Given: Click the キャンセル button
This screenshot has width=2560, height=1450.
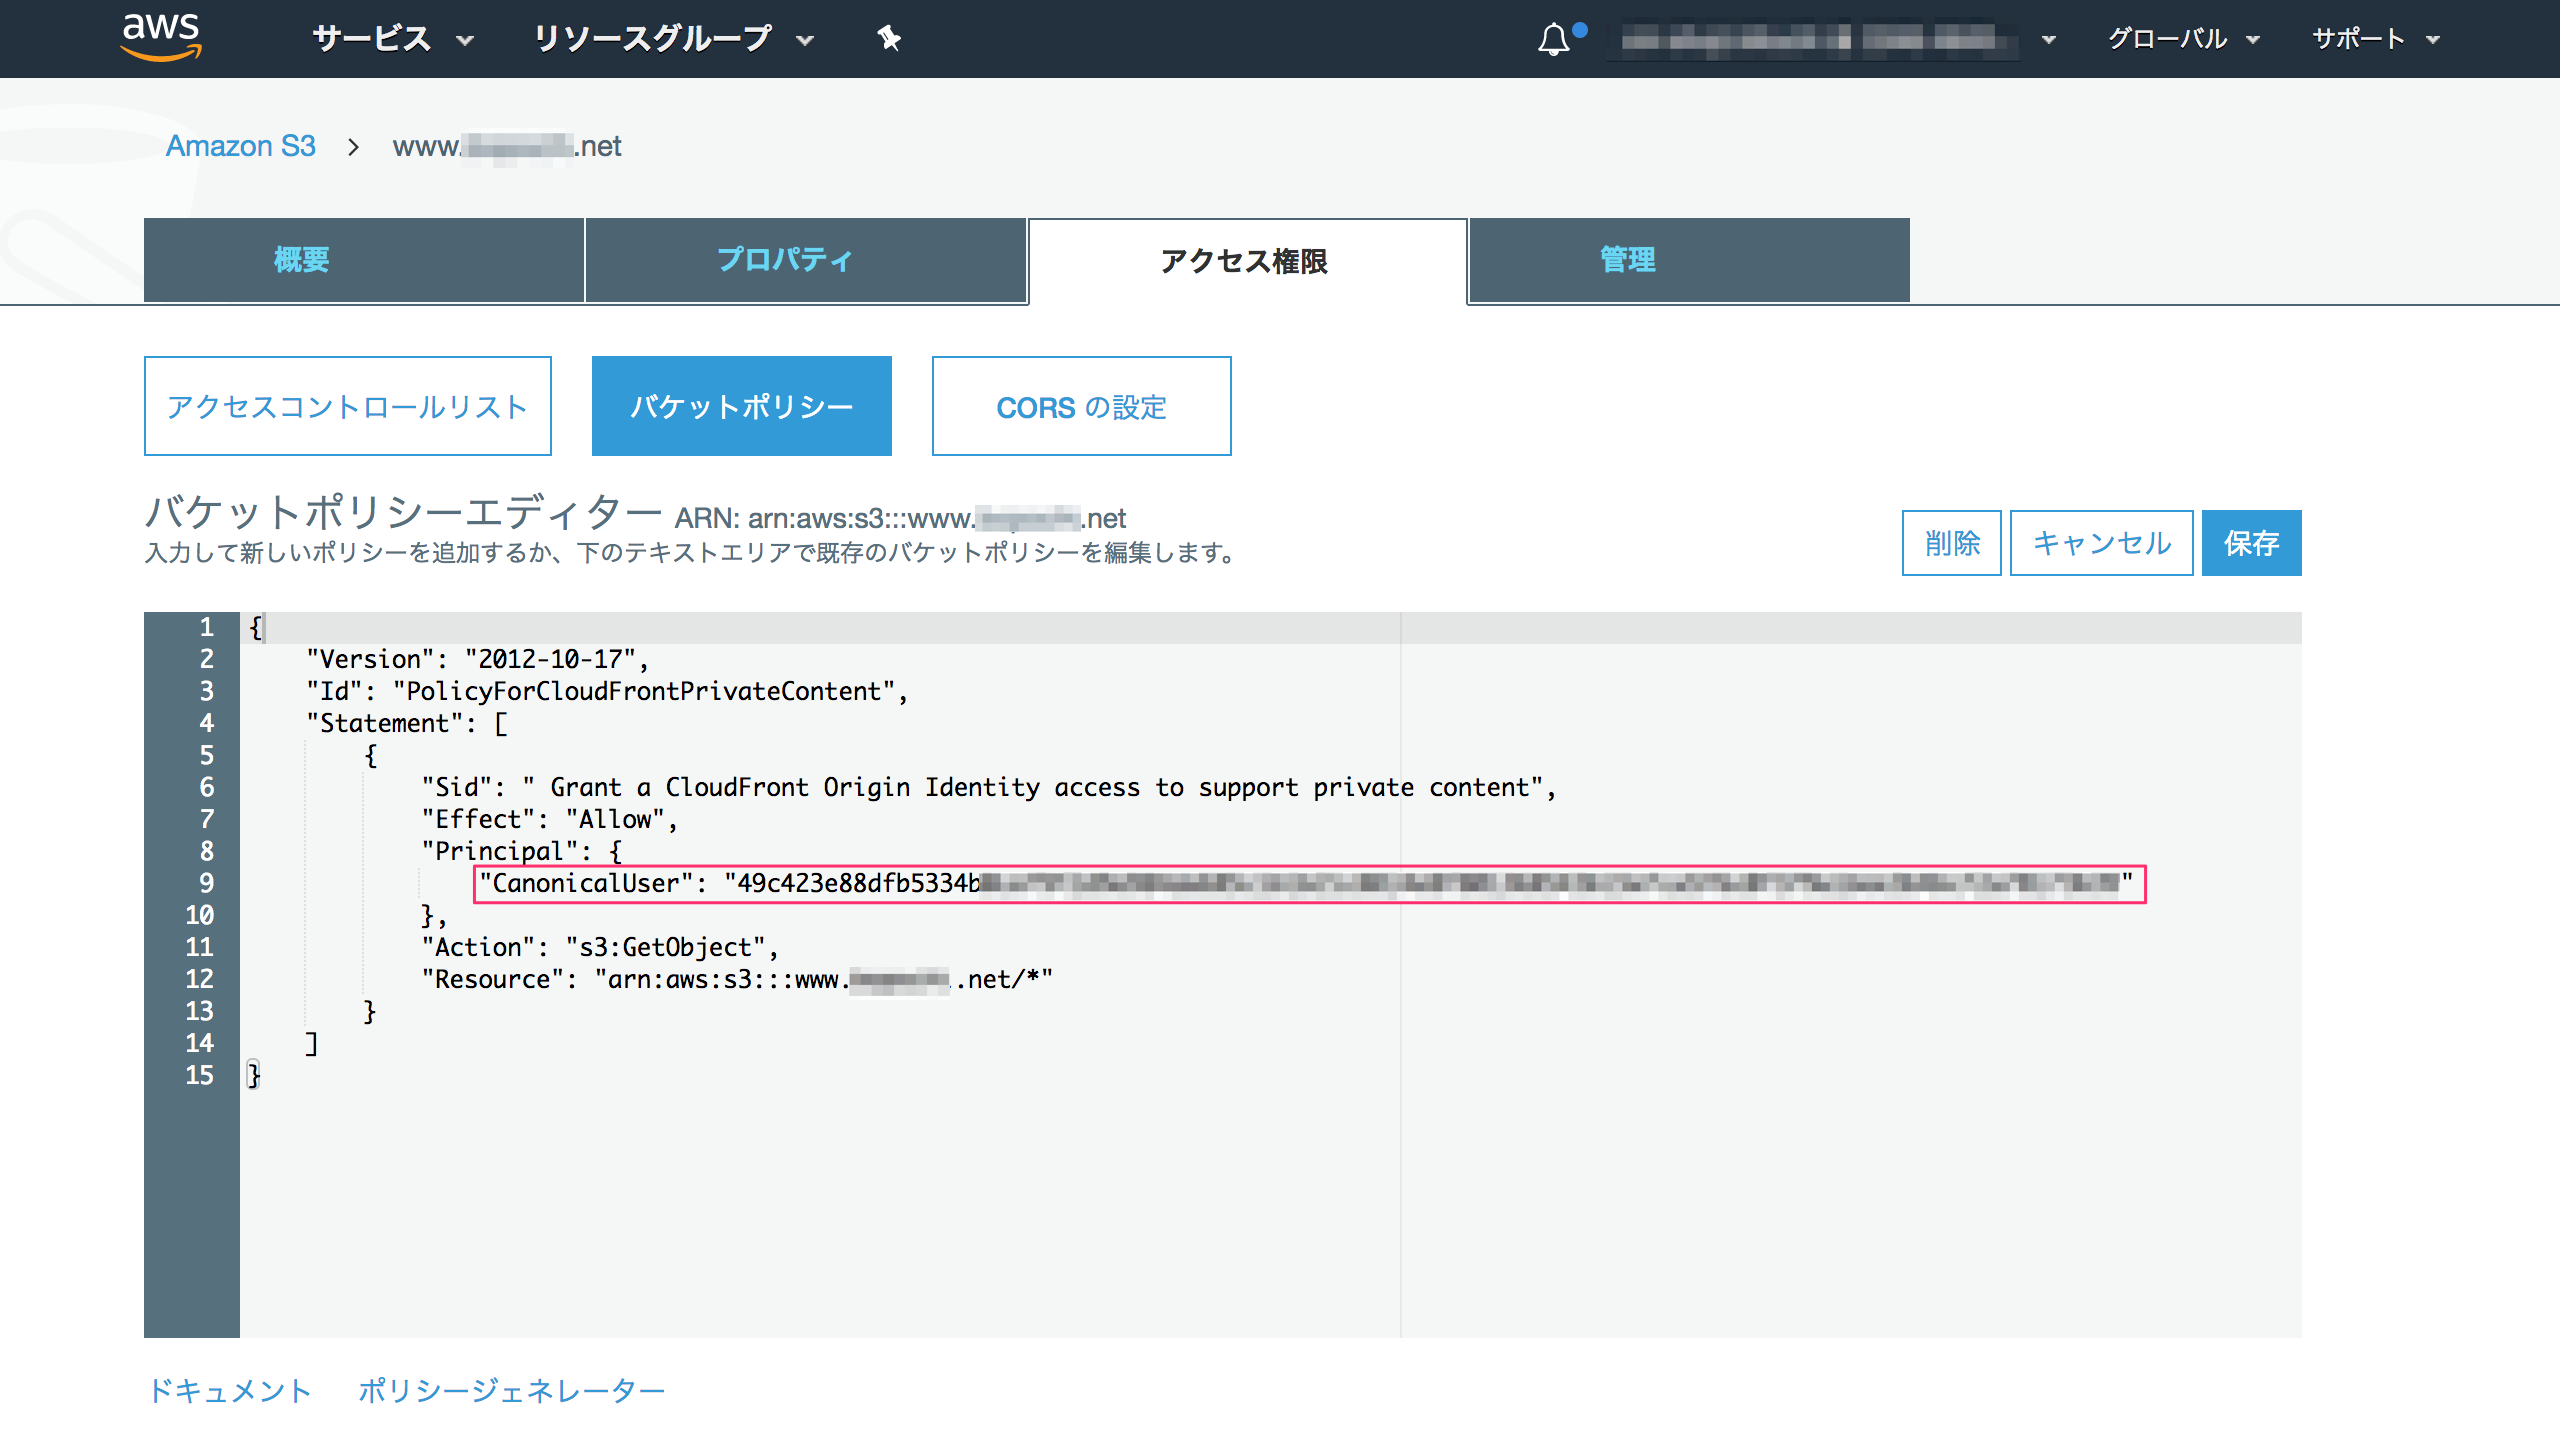Looking at the screenshot, I should pyautogui.click(x=2100, y=542).
